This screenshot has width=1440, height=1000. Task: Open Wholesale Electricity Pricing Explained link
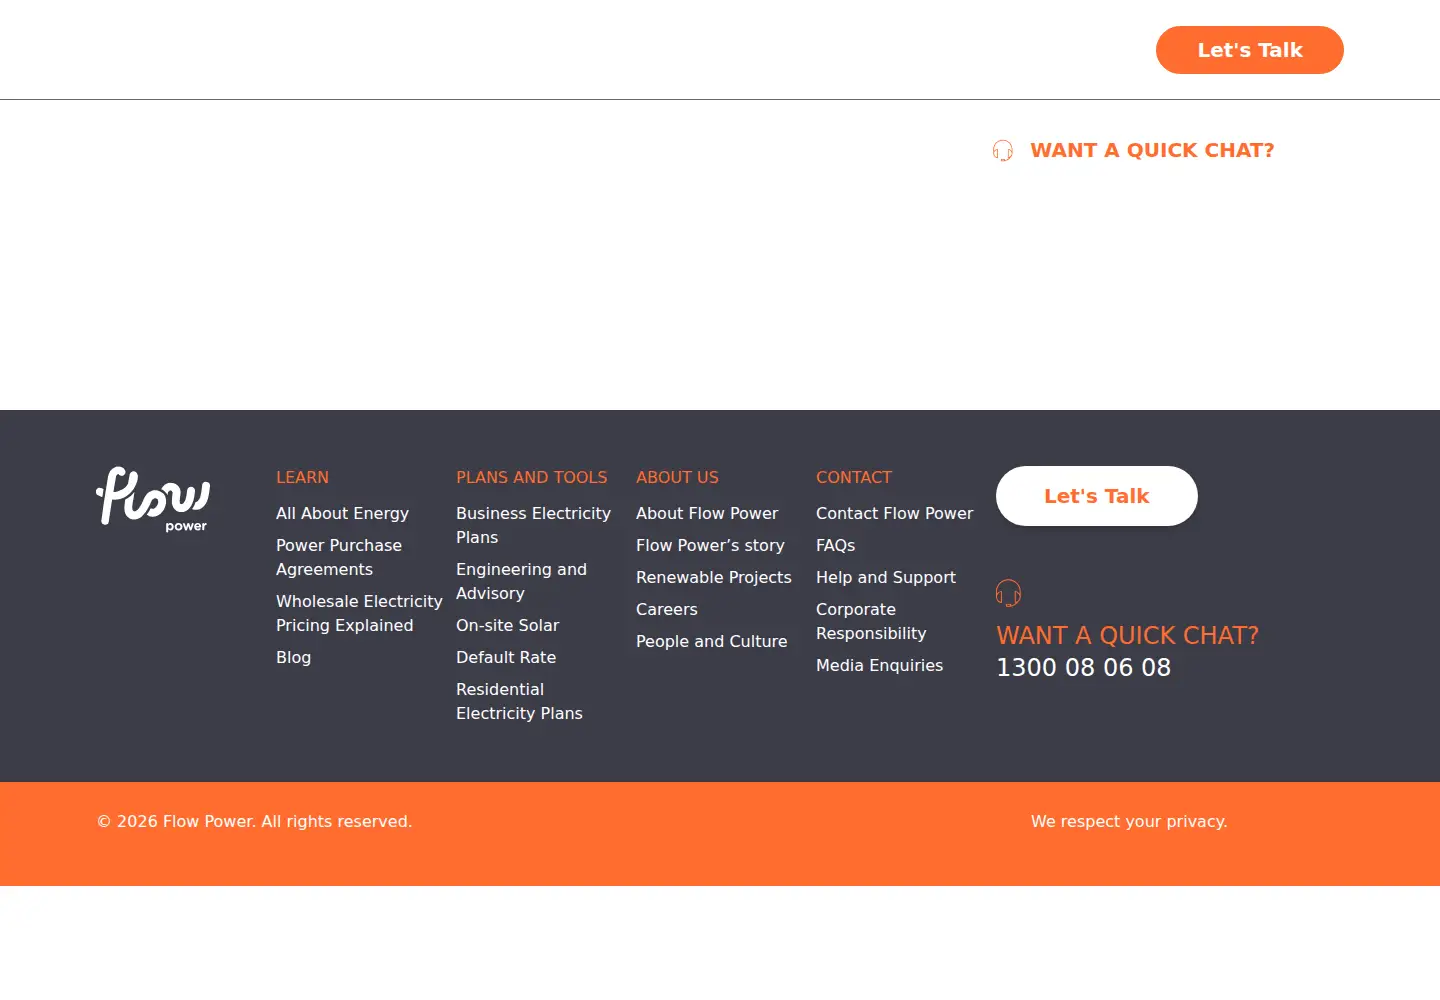tap(359, 613)
